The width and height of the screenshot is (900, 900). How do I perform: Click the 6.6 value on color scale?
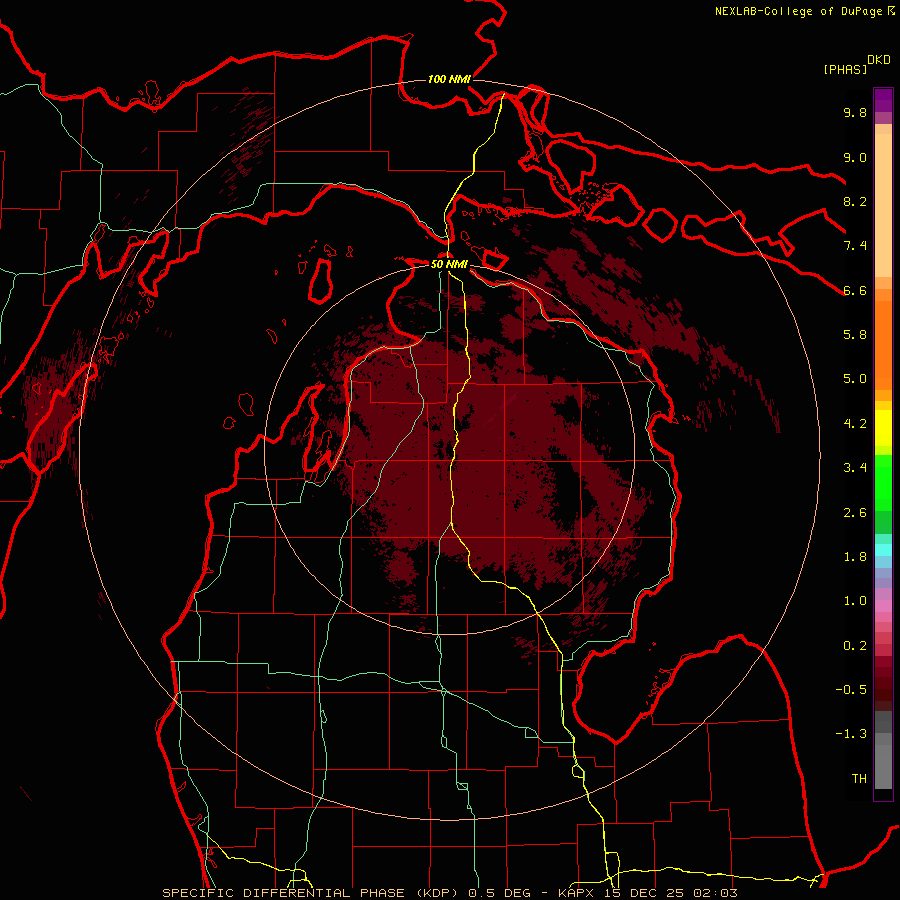point(855,290)
